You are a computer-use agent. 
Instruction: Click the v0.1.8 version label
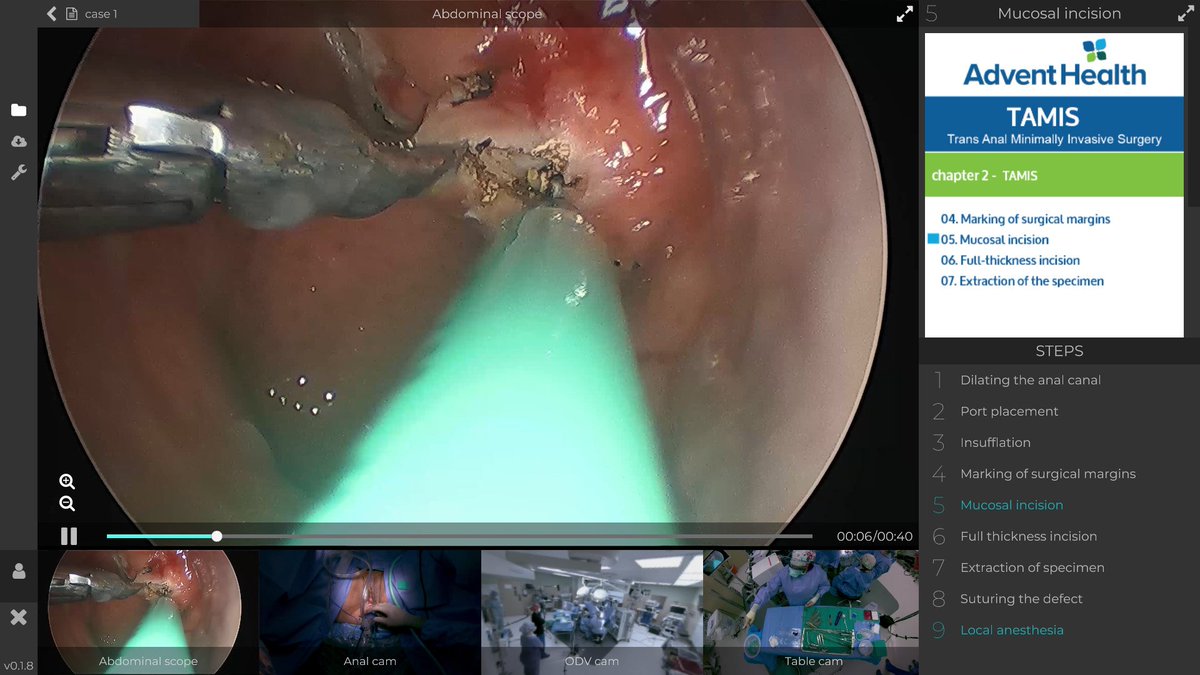[18, 665]
